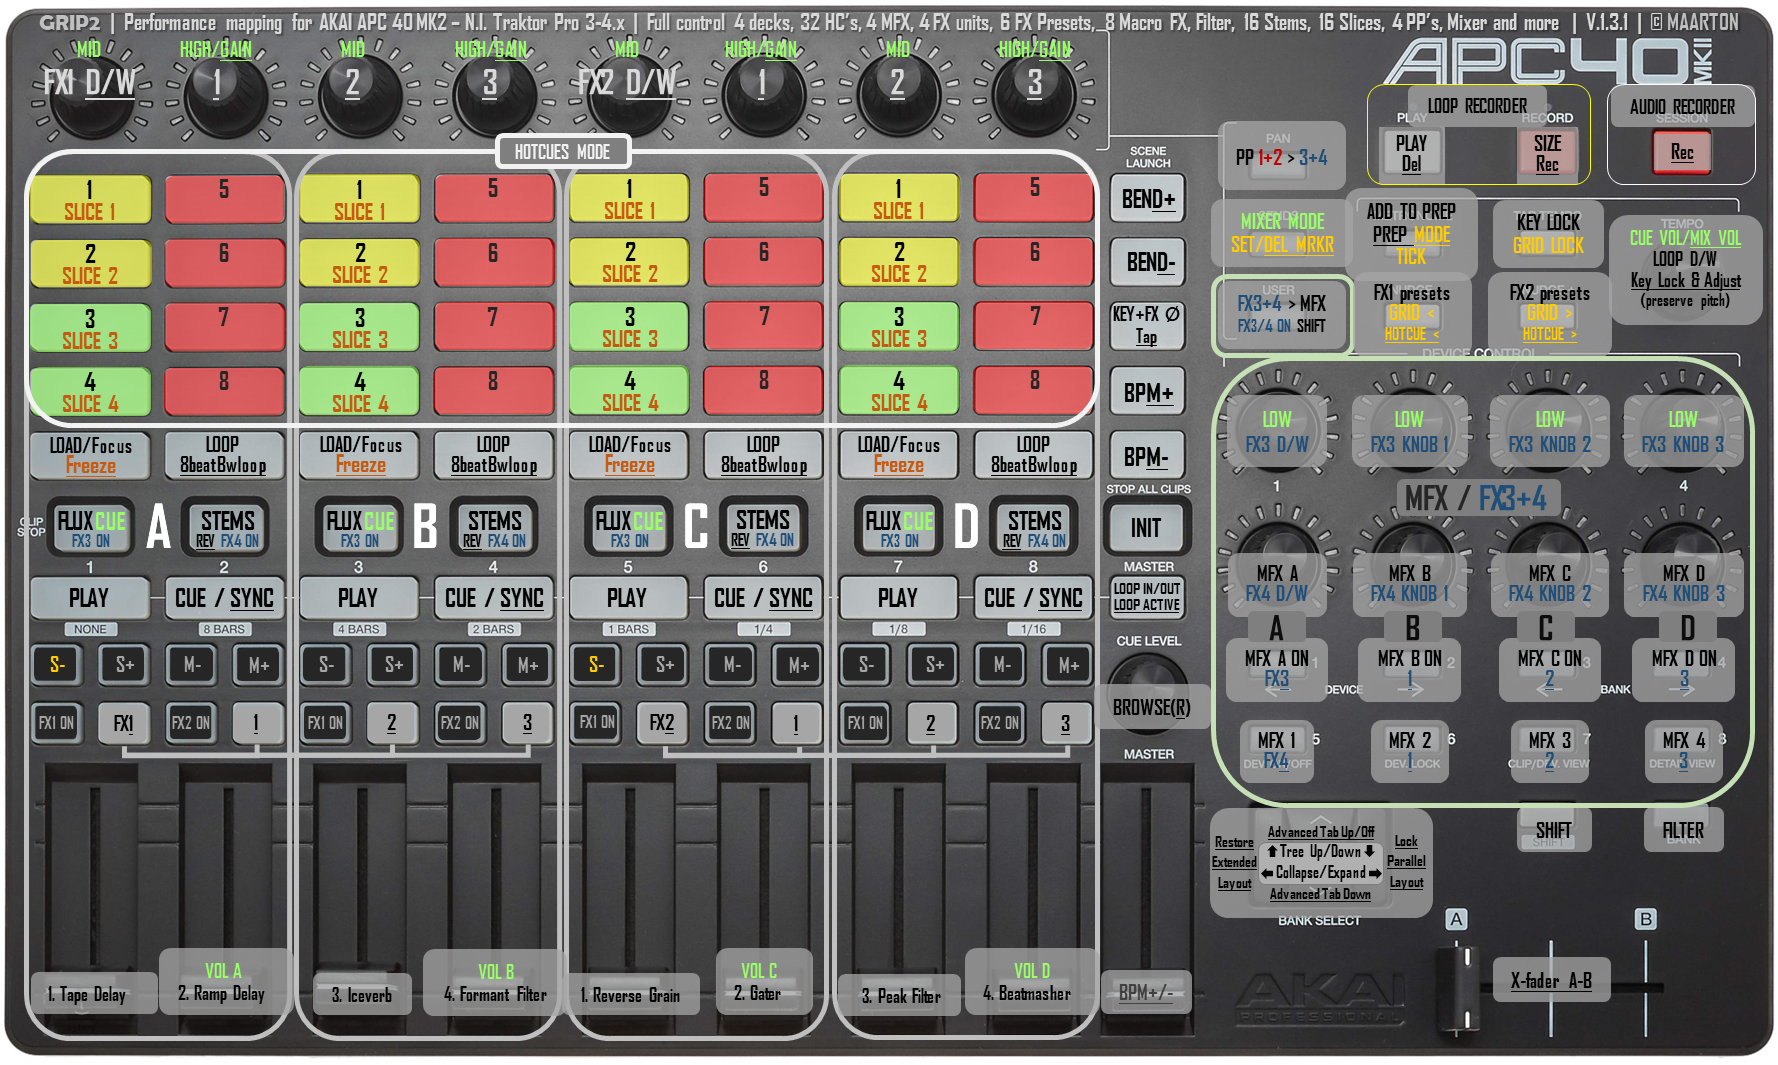This screenshot has height=1065, width=1778.
Task: Click Rec in the Audio Recorder section
Action: coord(1682,152)
